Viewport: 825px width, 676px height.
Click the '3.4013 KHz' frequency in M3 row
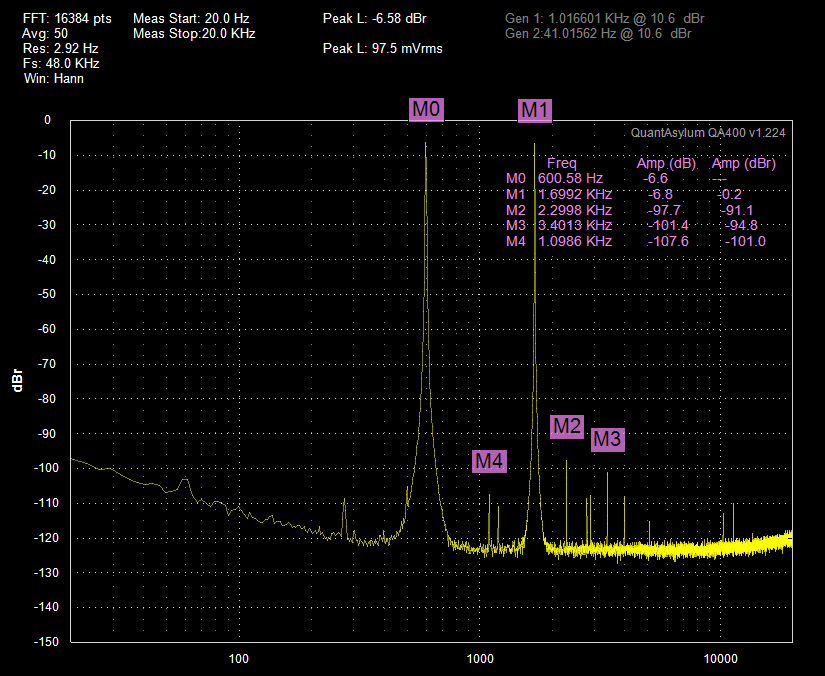pos(575,225)
